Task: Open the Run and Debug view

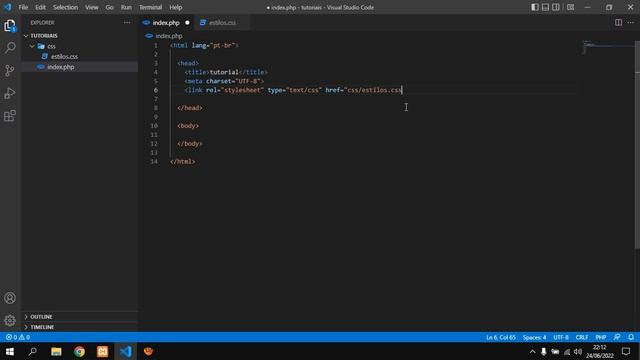Action: (x=10, y=93)
